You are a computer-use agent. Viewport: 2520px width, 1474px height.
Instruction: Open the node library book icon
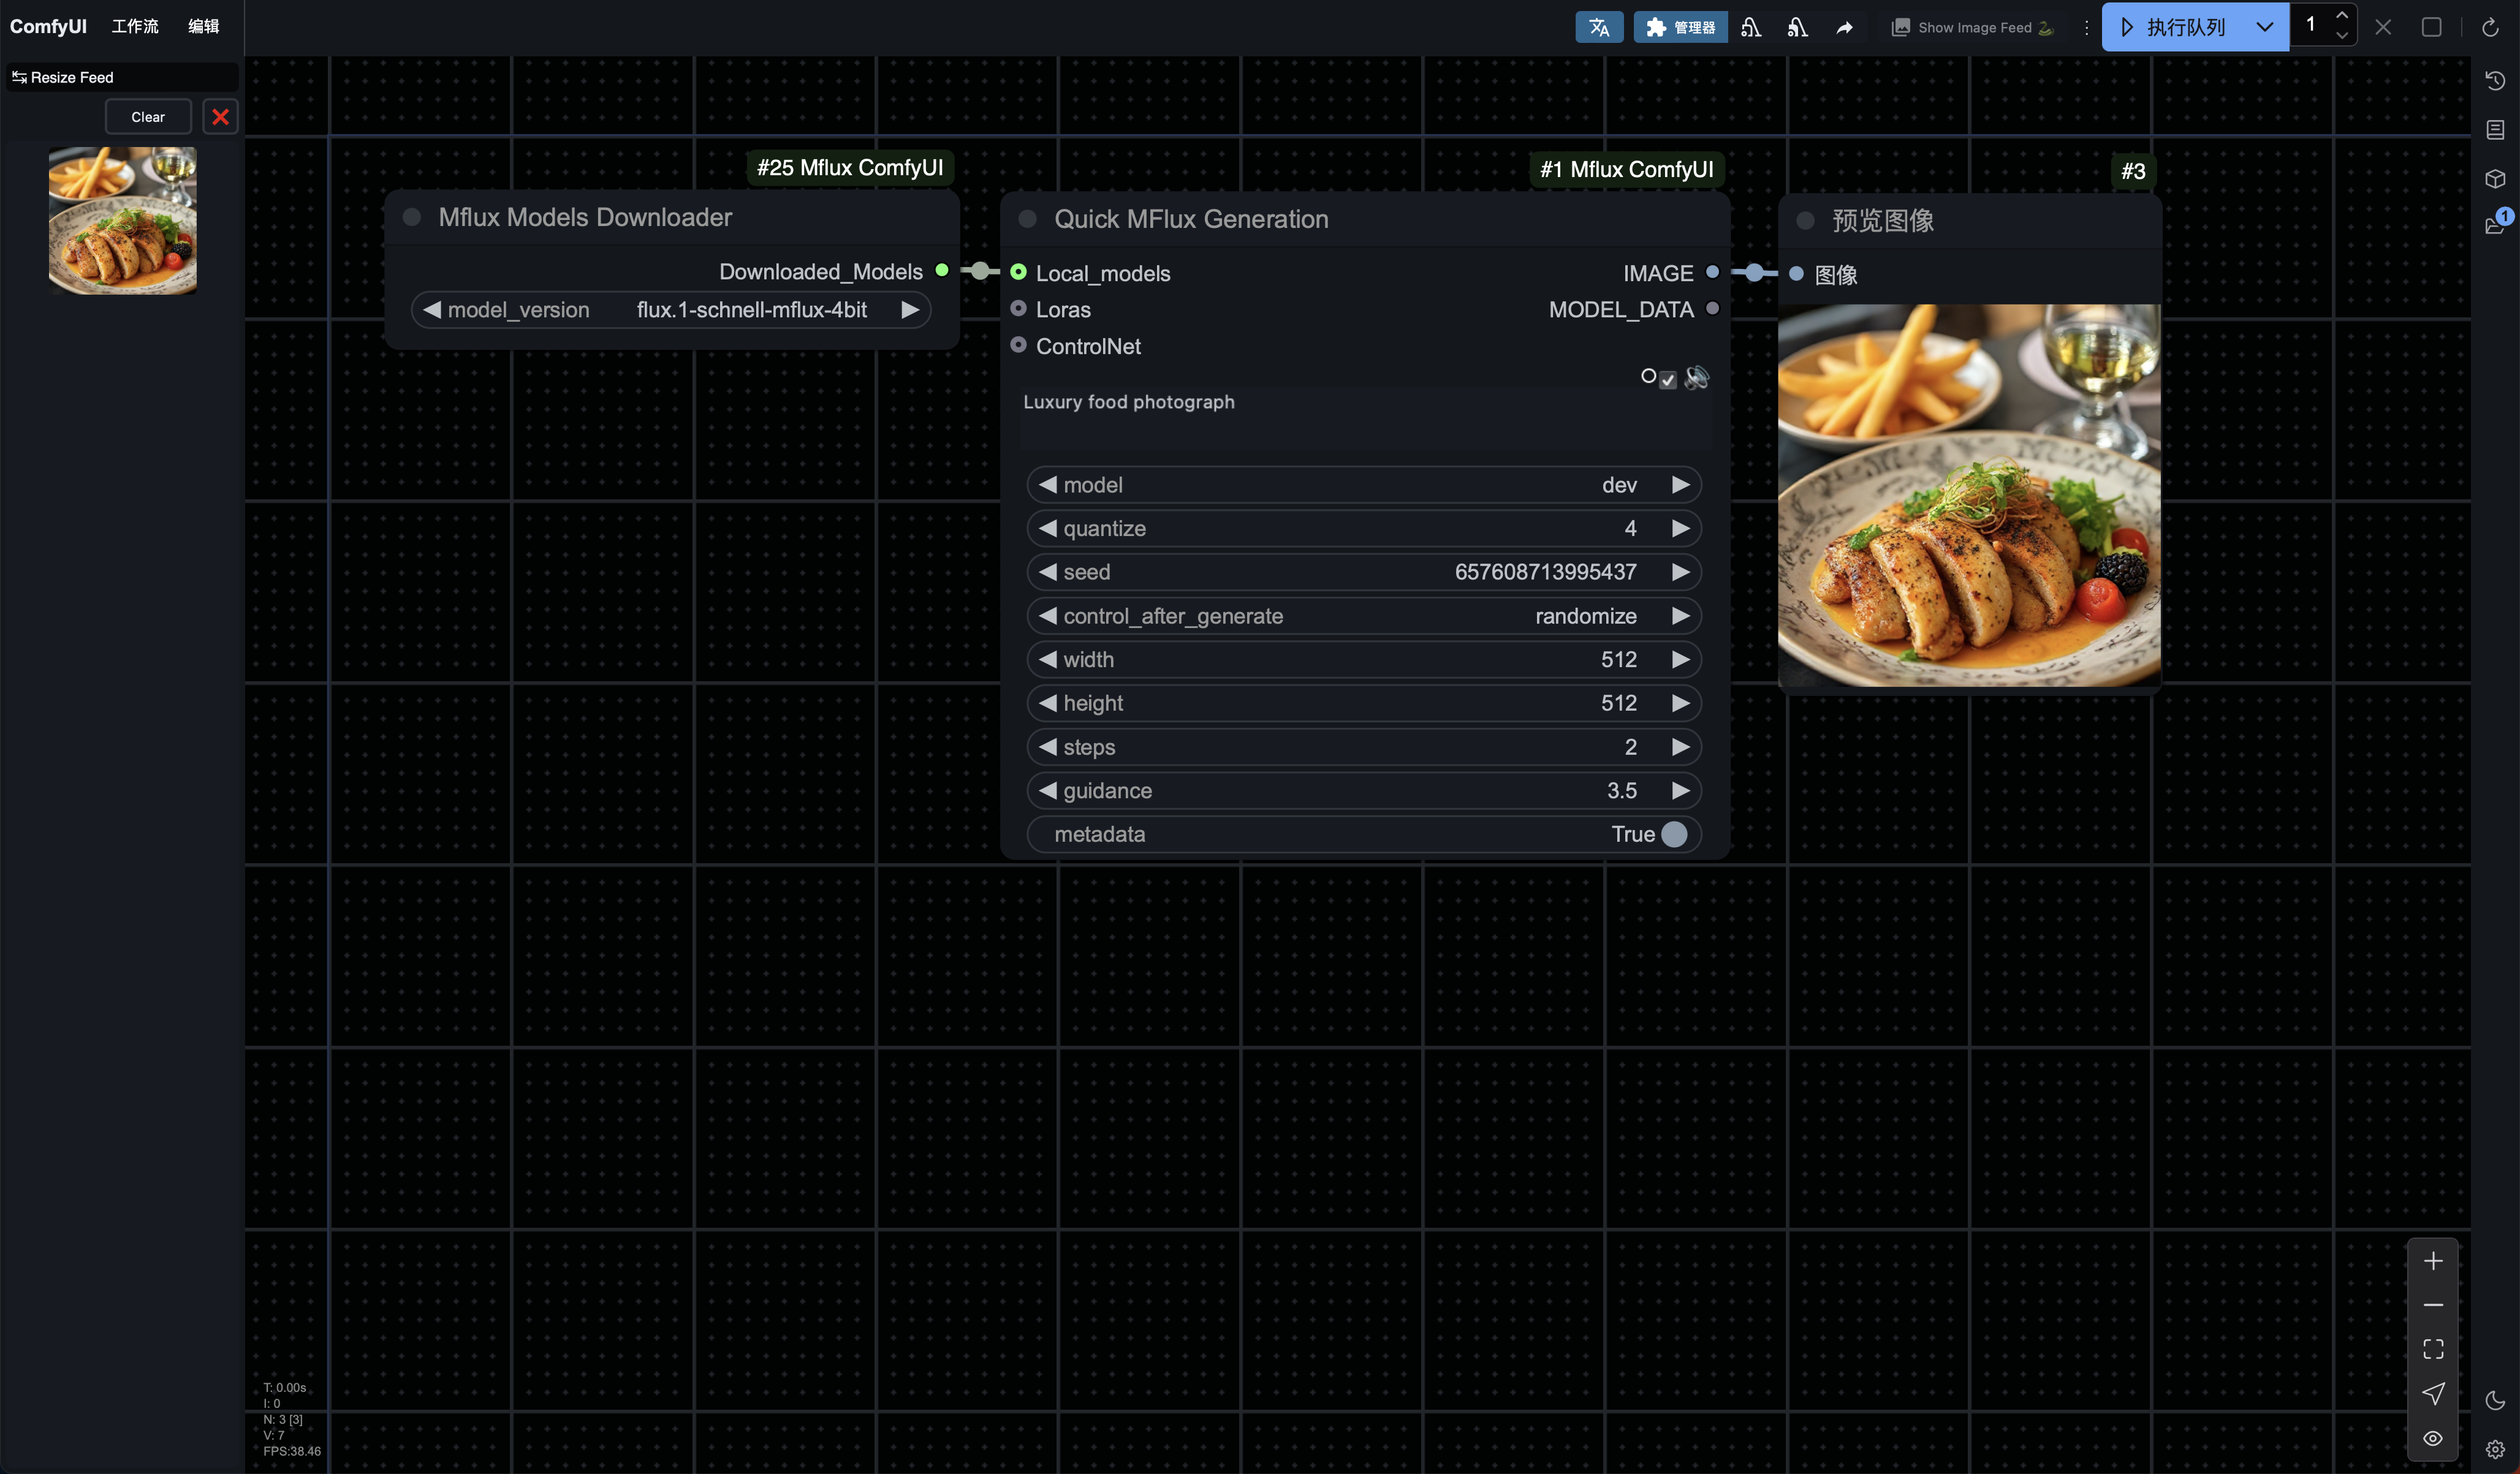pyautogui.click(x=2494, y=130)
